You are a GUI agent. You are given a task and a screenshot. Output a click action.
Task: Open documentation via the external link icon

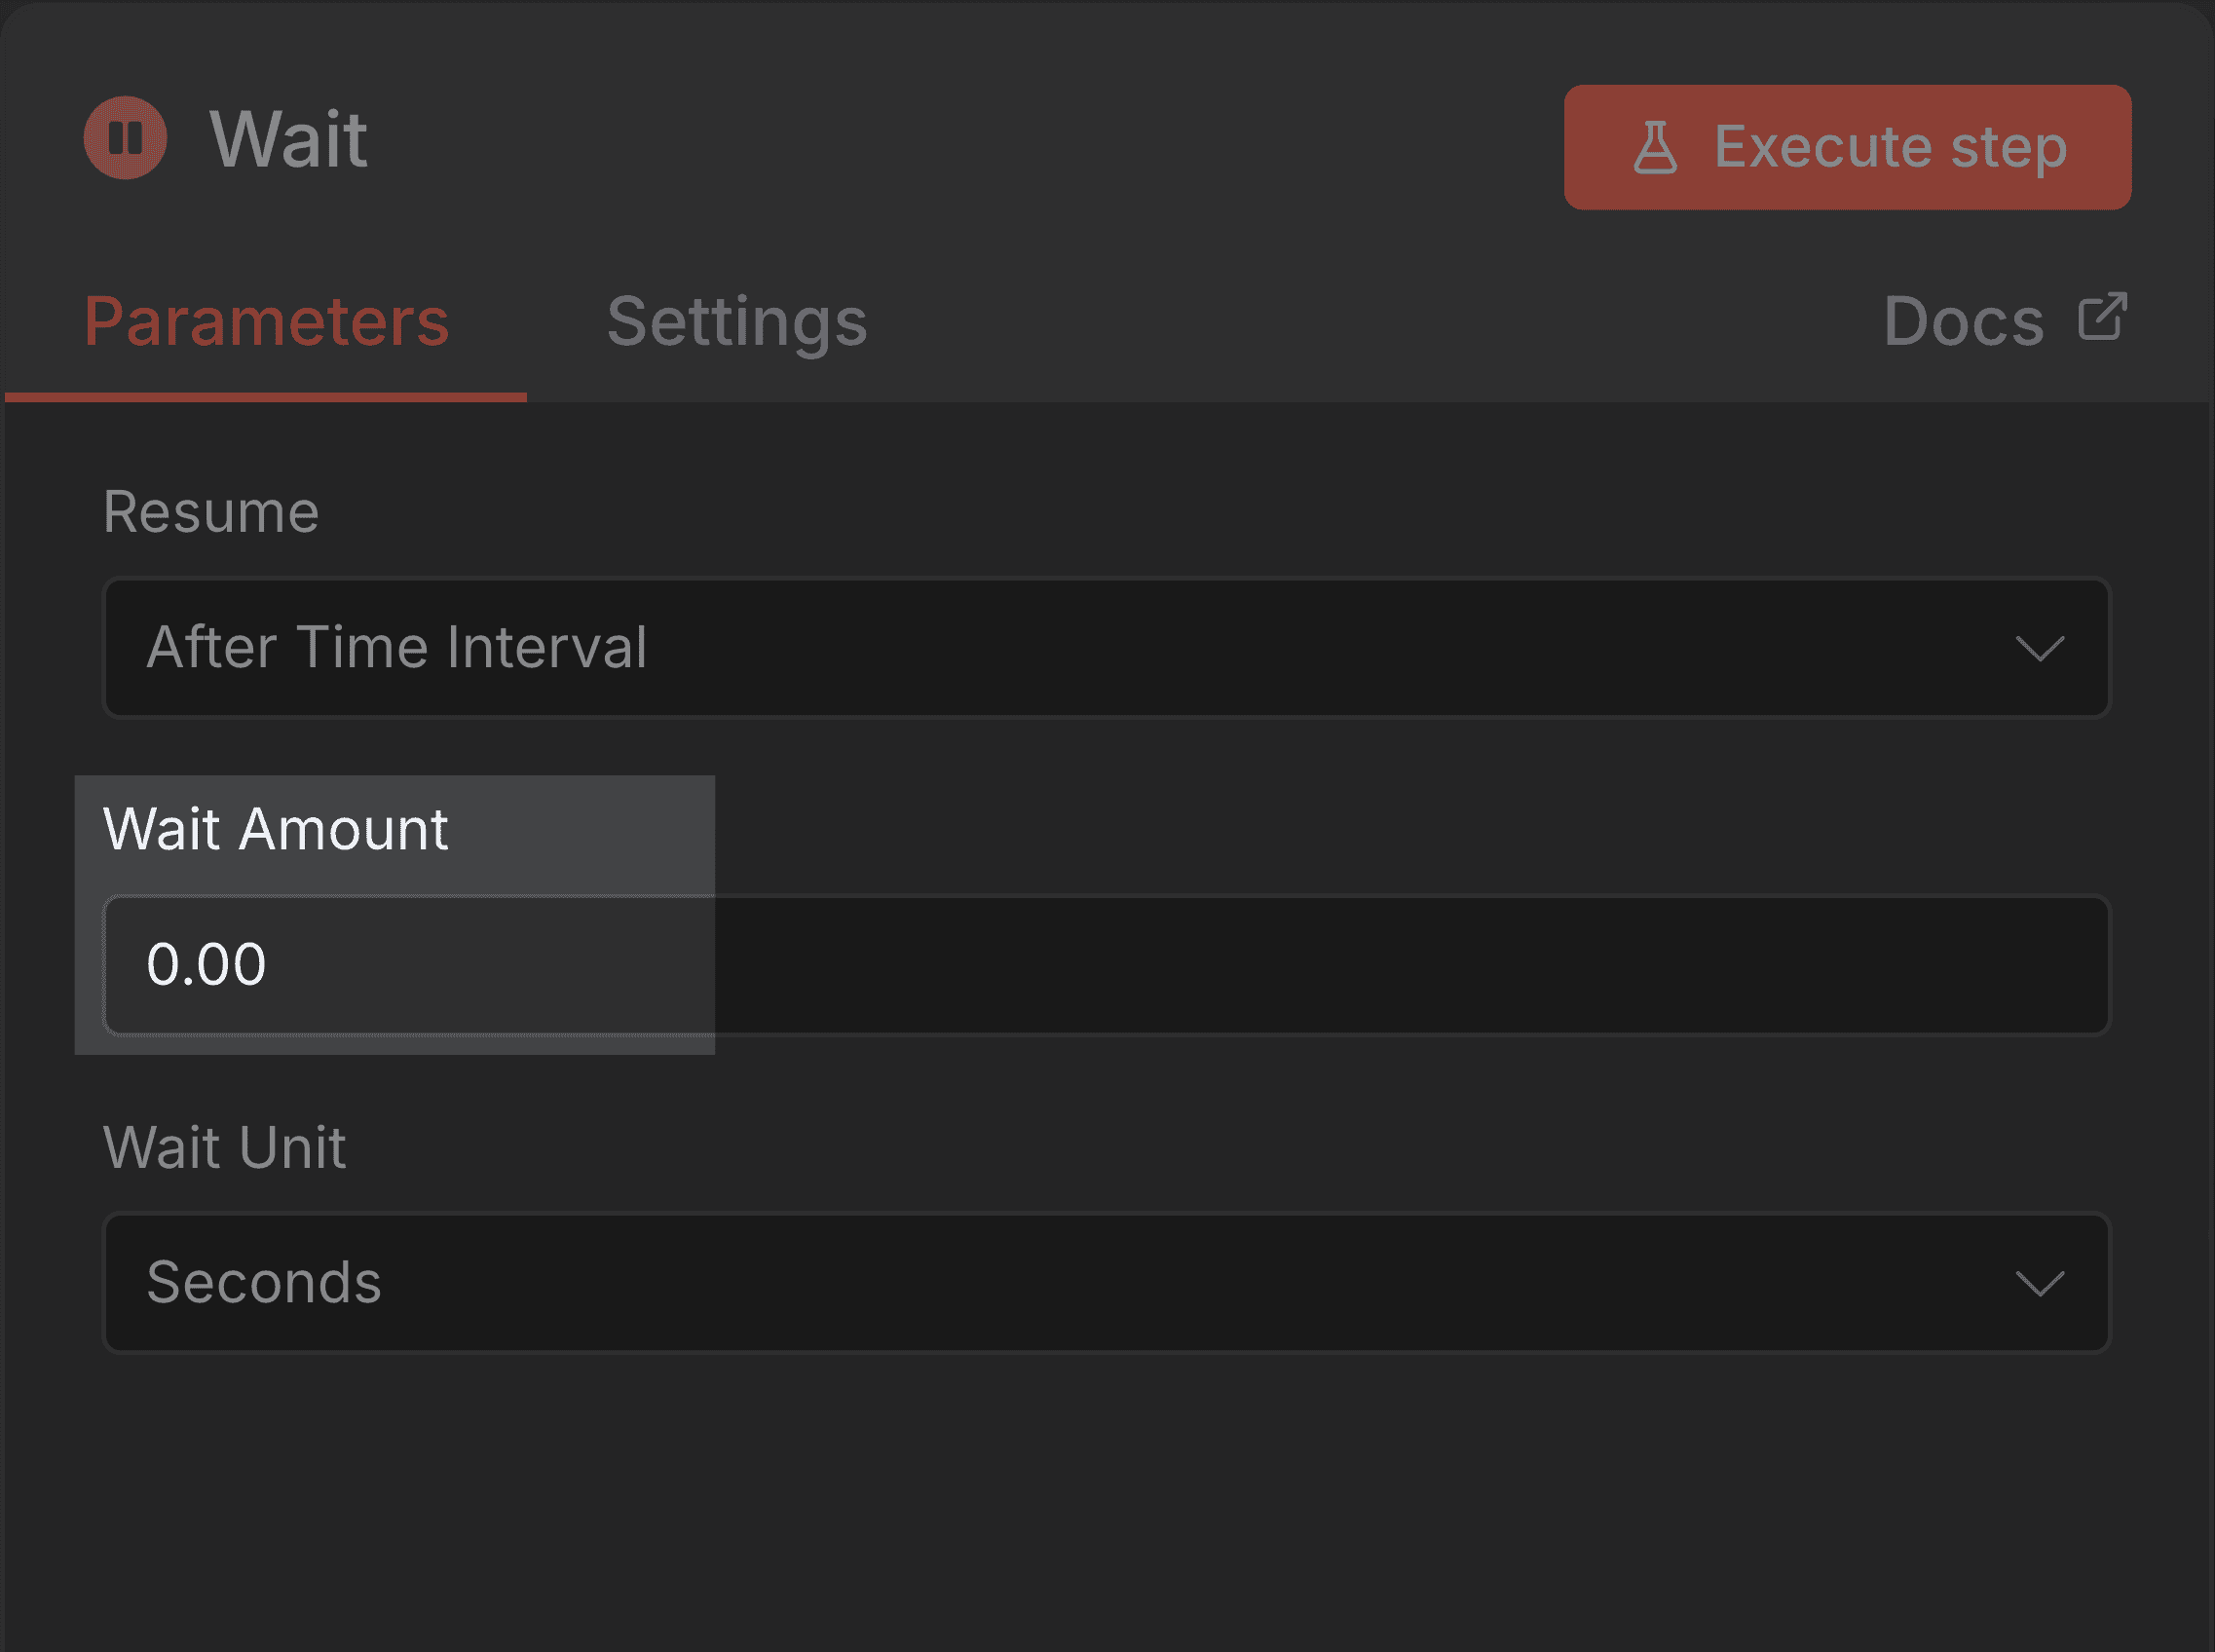pyautogui.click(x=2102, y=316)
